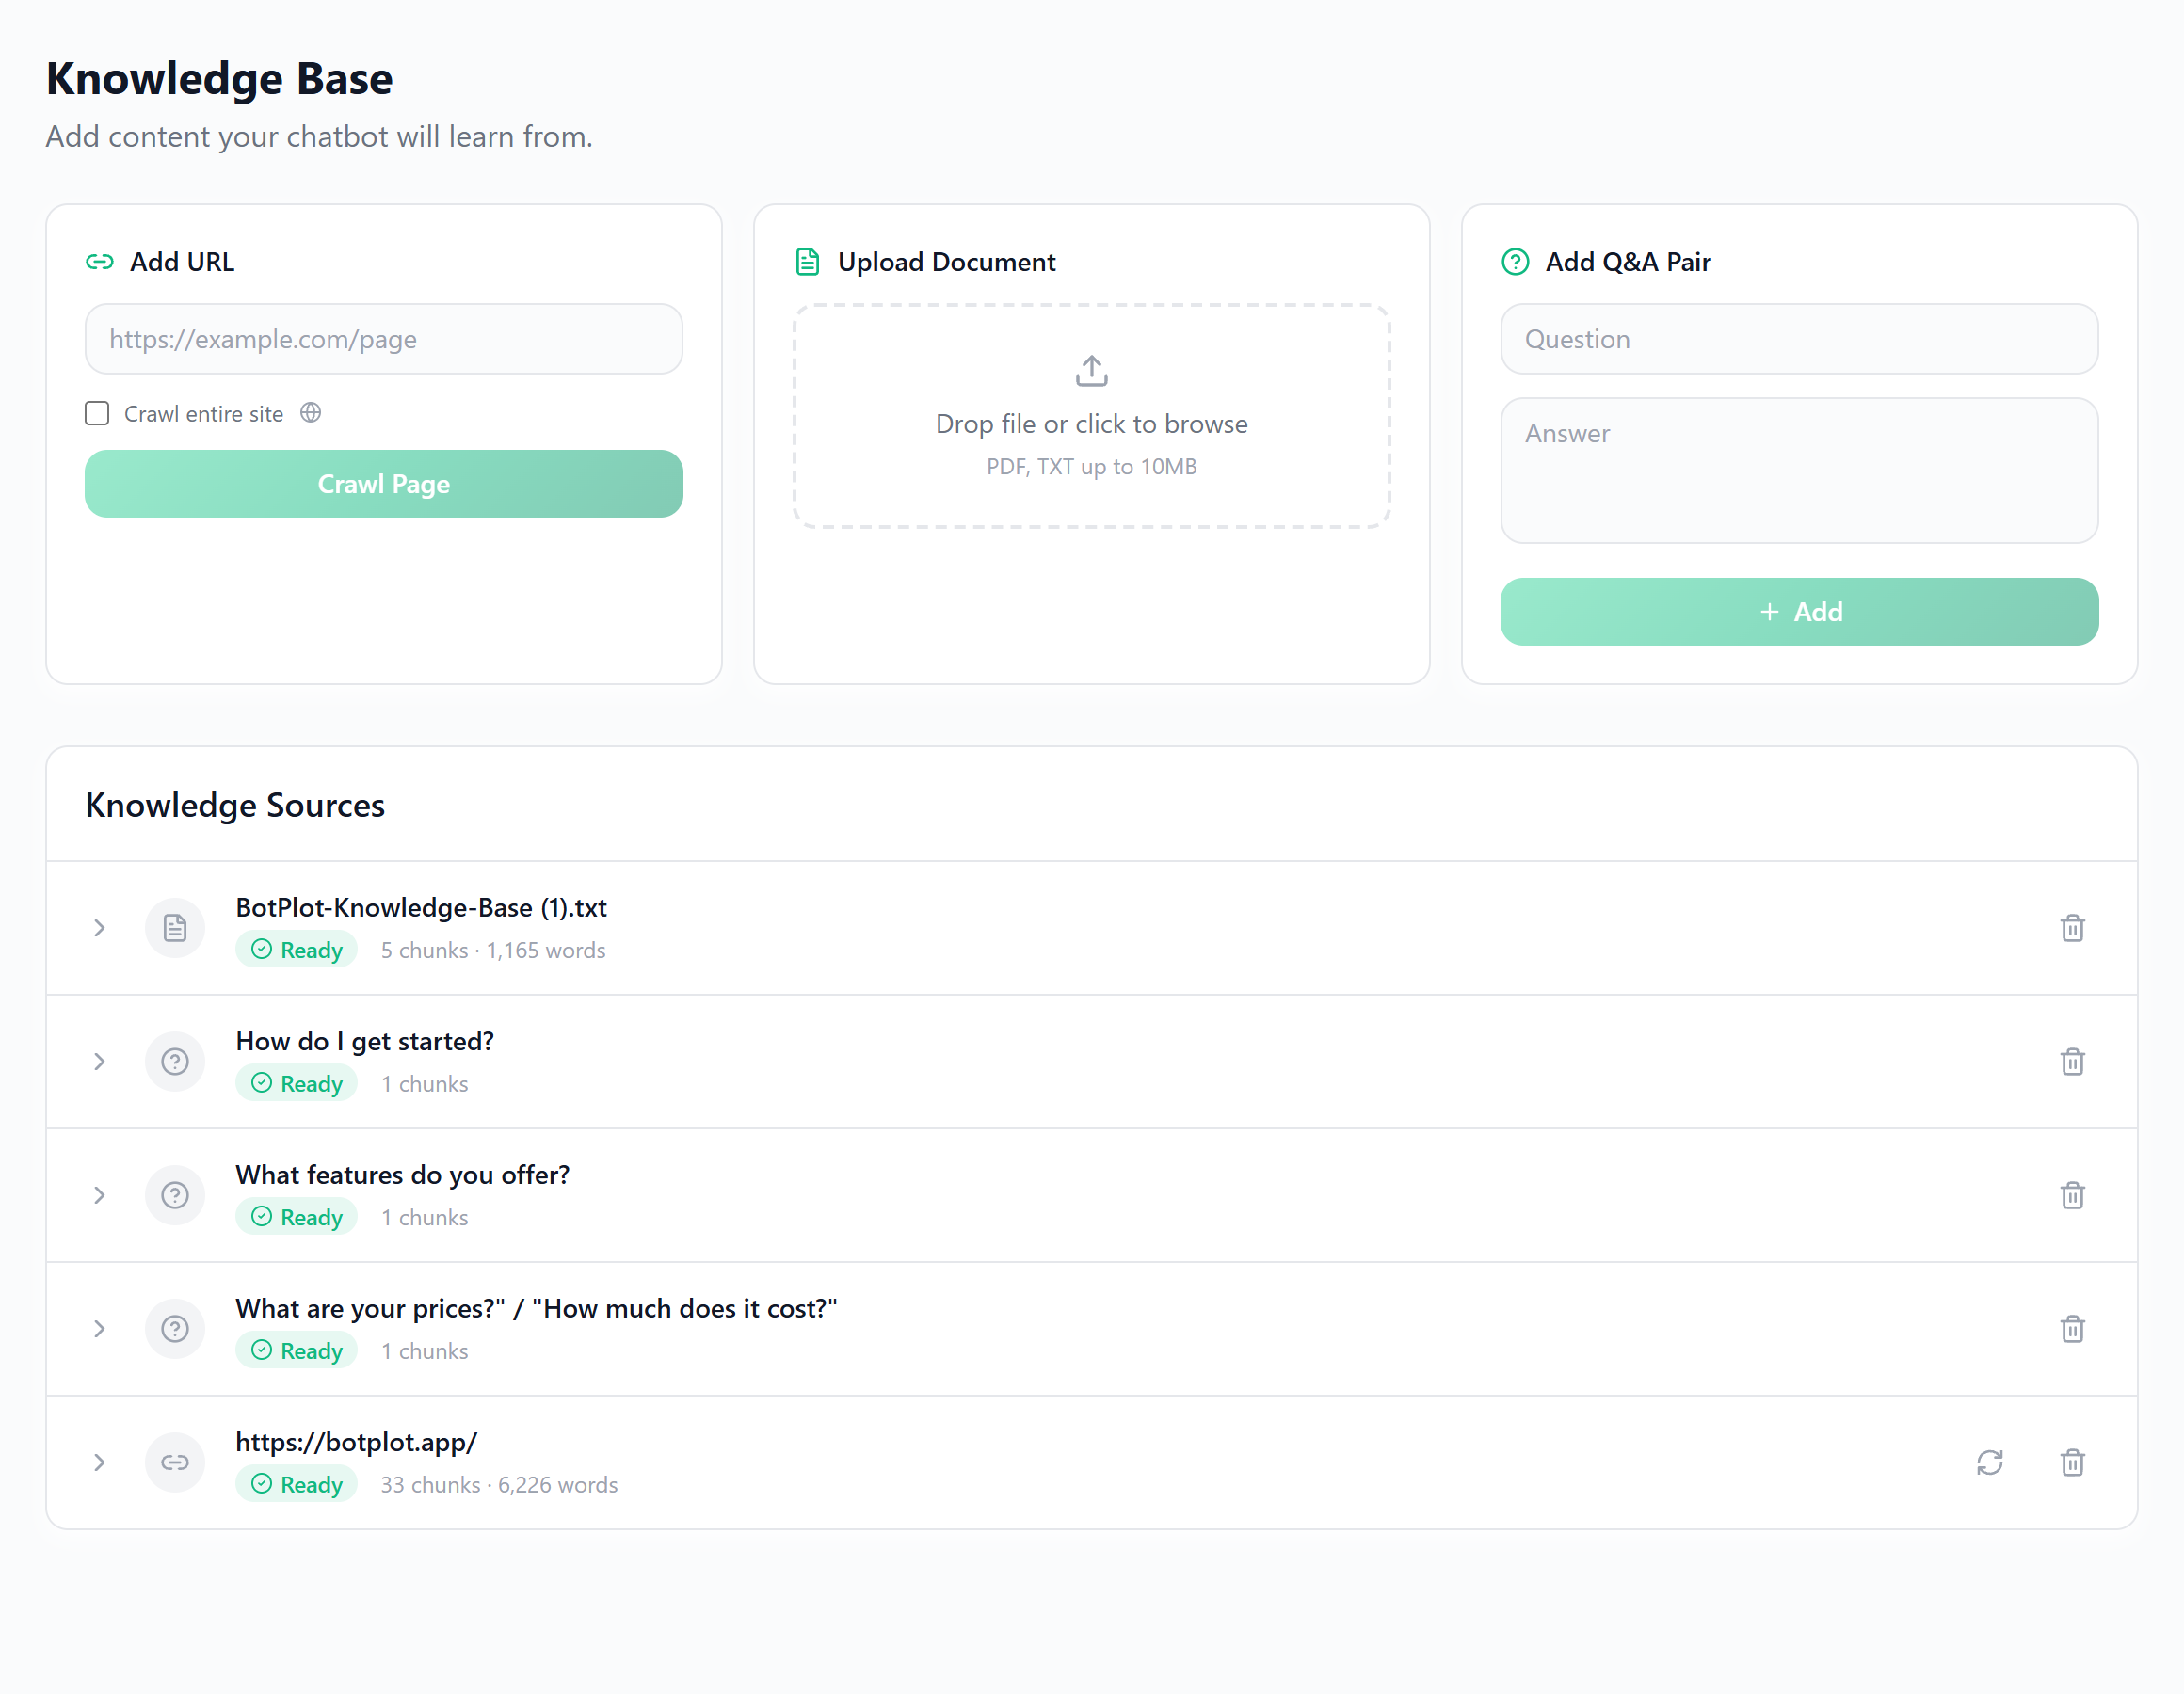Image resolution: width=2184 pixels, height=1694 pixels.
Task: Click the upload arrow icon in the drop zone
Action: pos(1091,371)
